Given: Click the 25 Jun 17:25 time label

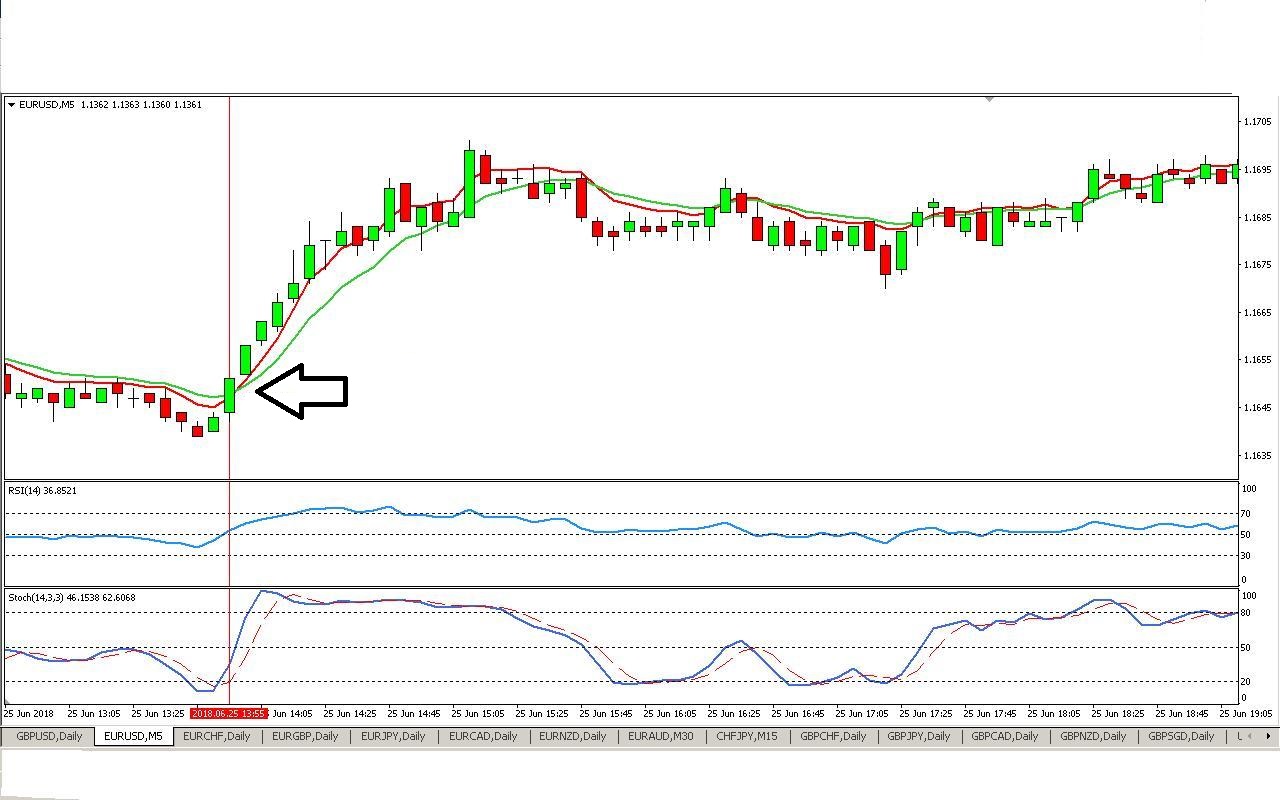Looking at the screenshot, I should click(926, 713).
